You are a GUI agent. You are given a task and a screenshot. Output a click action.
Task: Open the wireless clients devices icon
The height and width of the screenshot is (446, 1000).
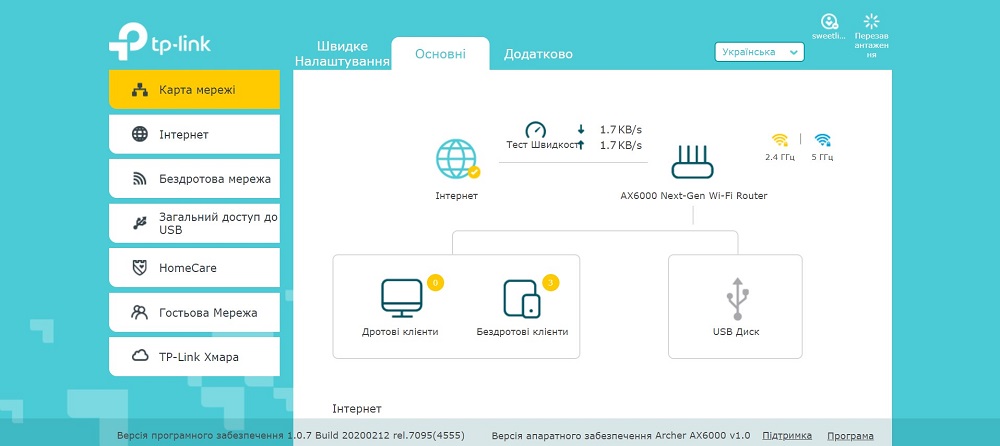[522, 298]
